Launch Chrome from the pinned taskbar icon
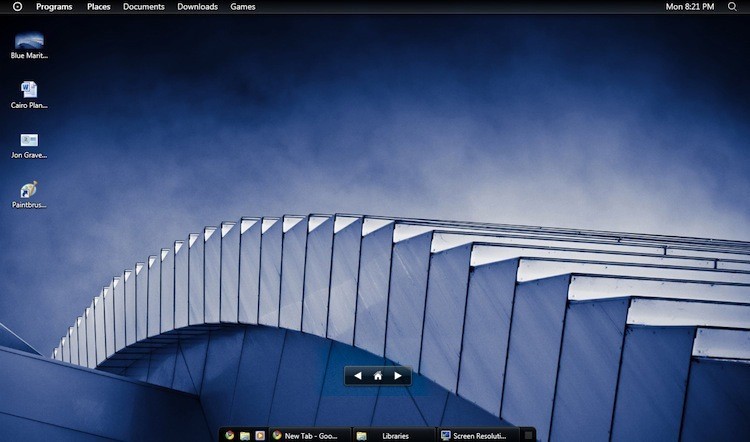The height and width of the screenshot is (442, 750). tap(230, 436)
